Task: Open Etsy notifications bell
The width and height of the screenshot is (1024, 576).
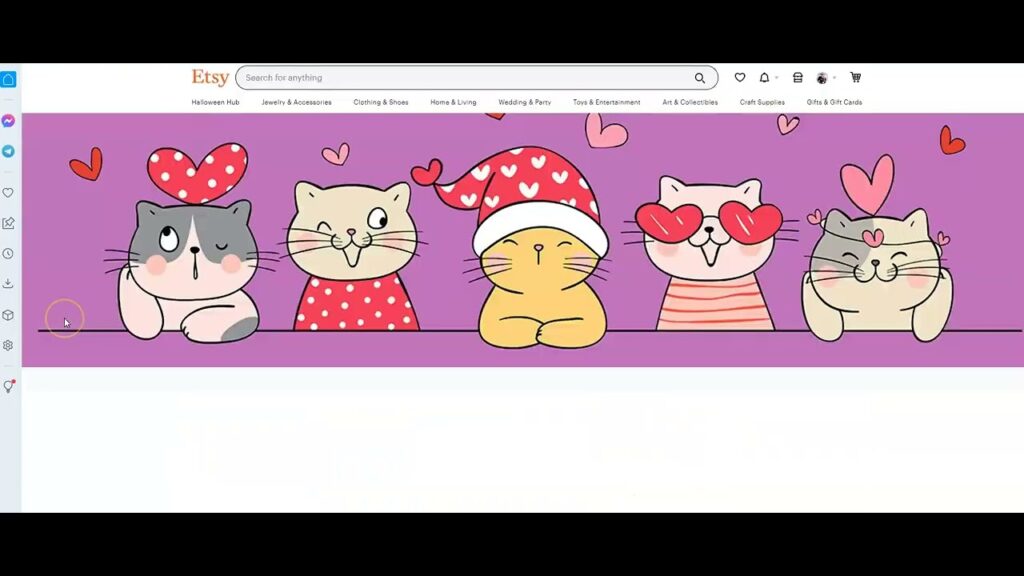Action: [x=764, y=78]
